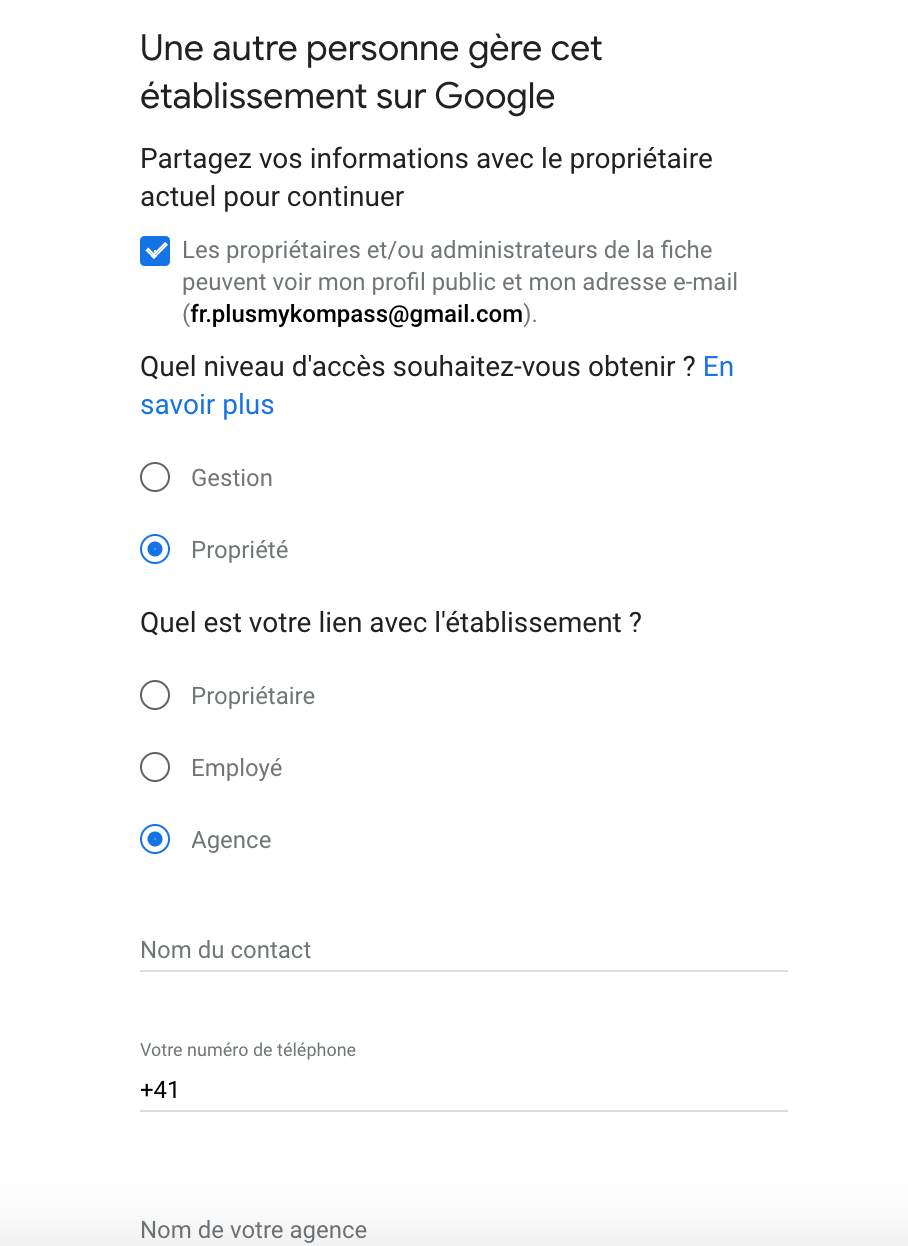The width and height of the screenshot is (908, 1246).
Task: Click the Employé label text
Action: coord(237,768)
